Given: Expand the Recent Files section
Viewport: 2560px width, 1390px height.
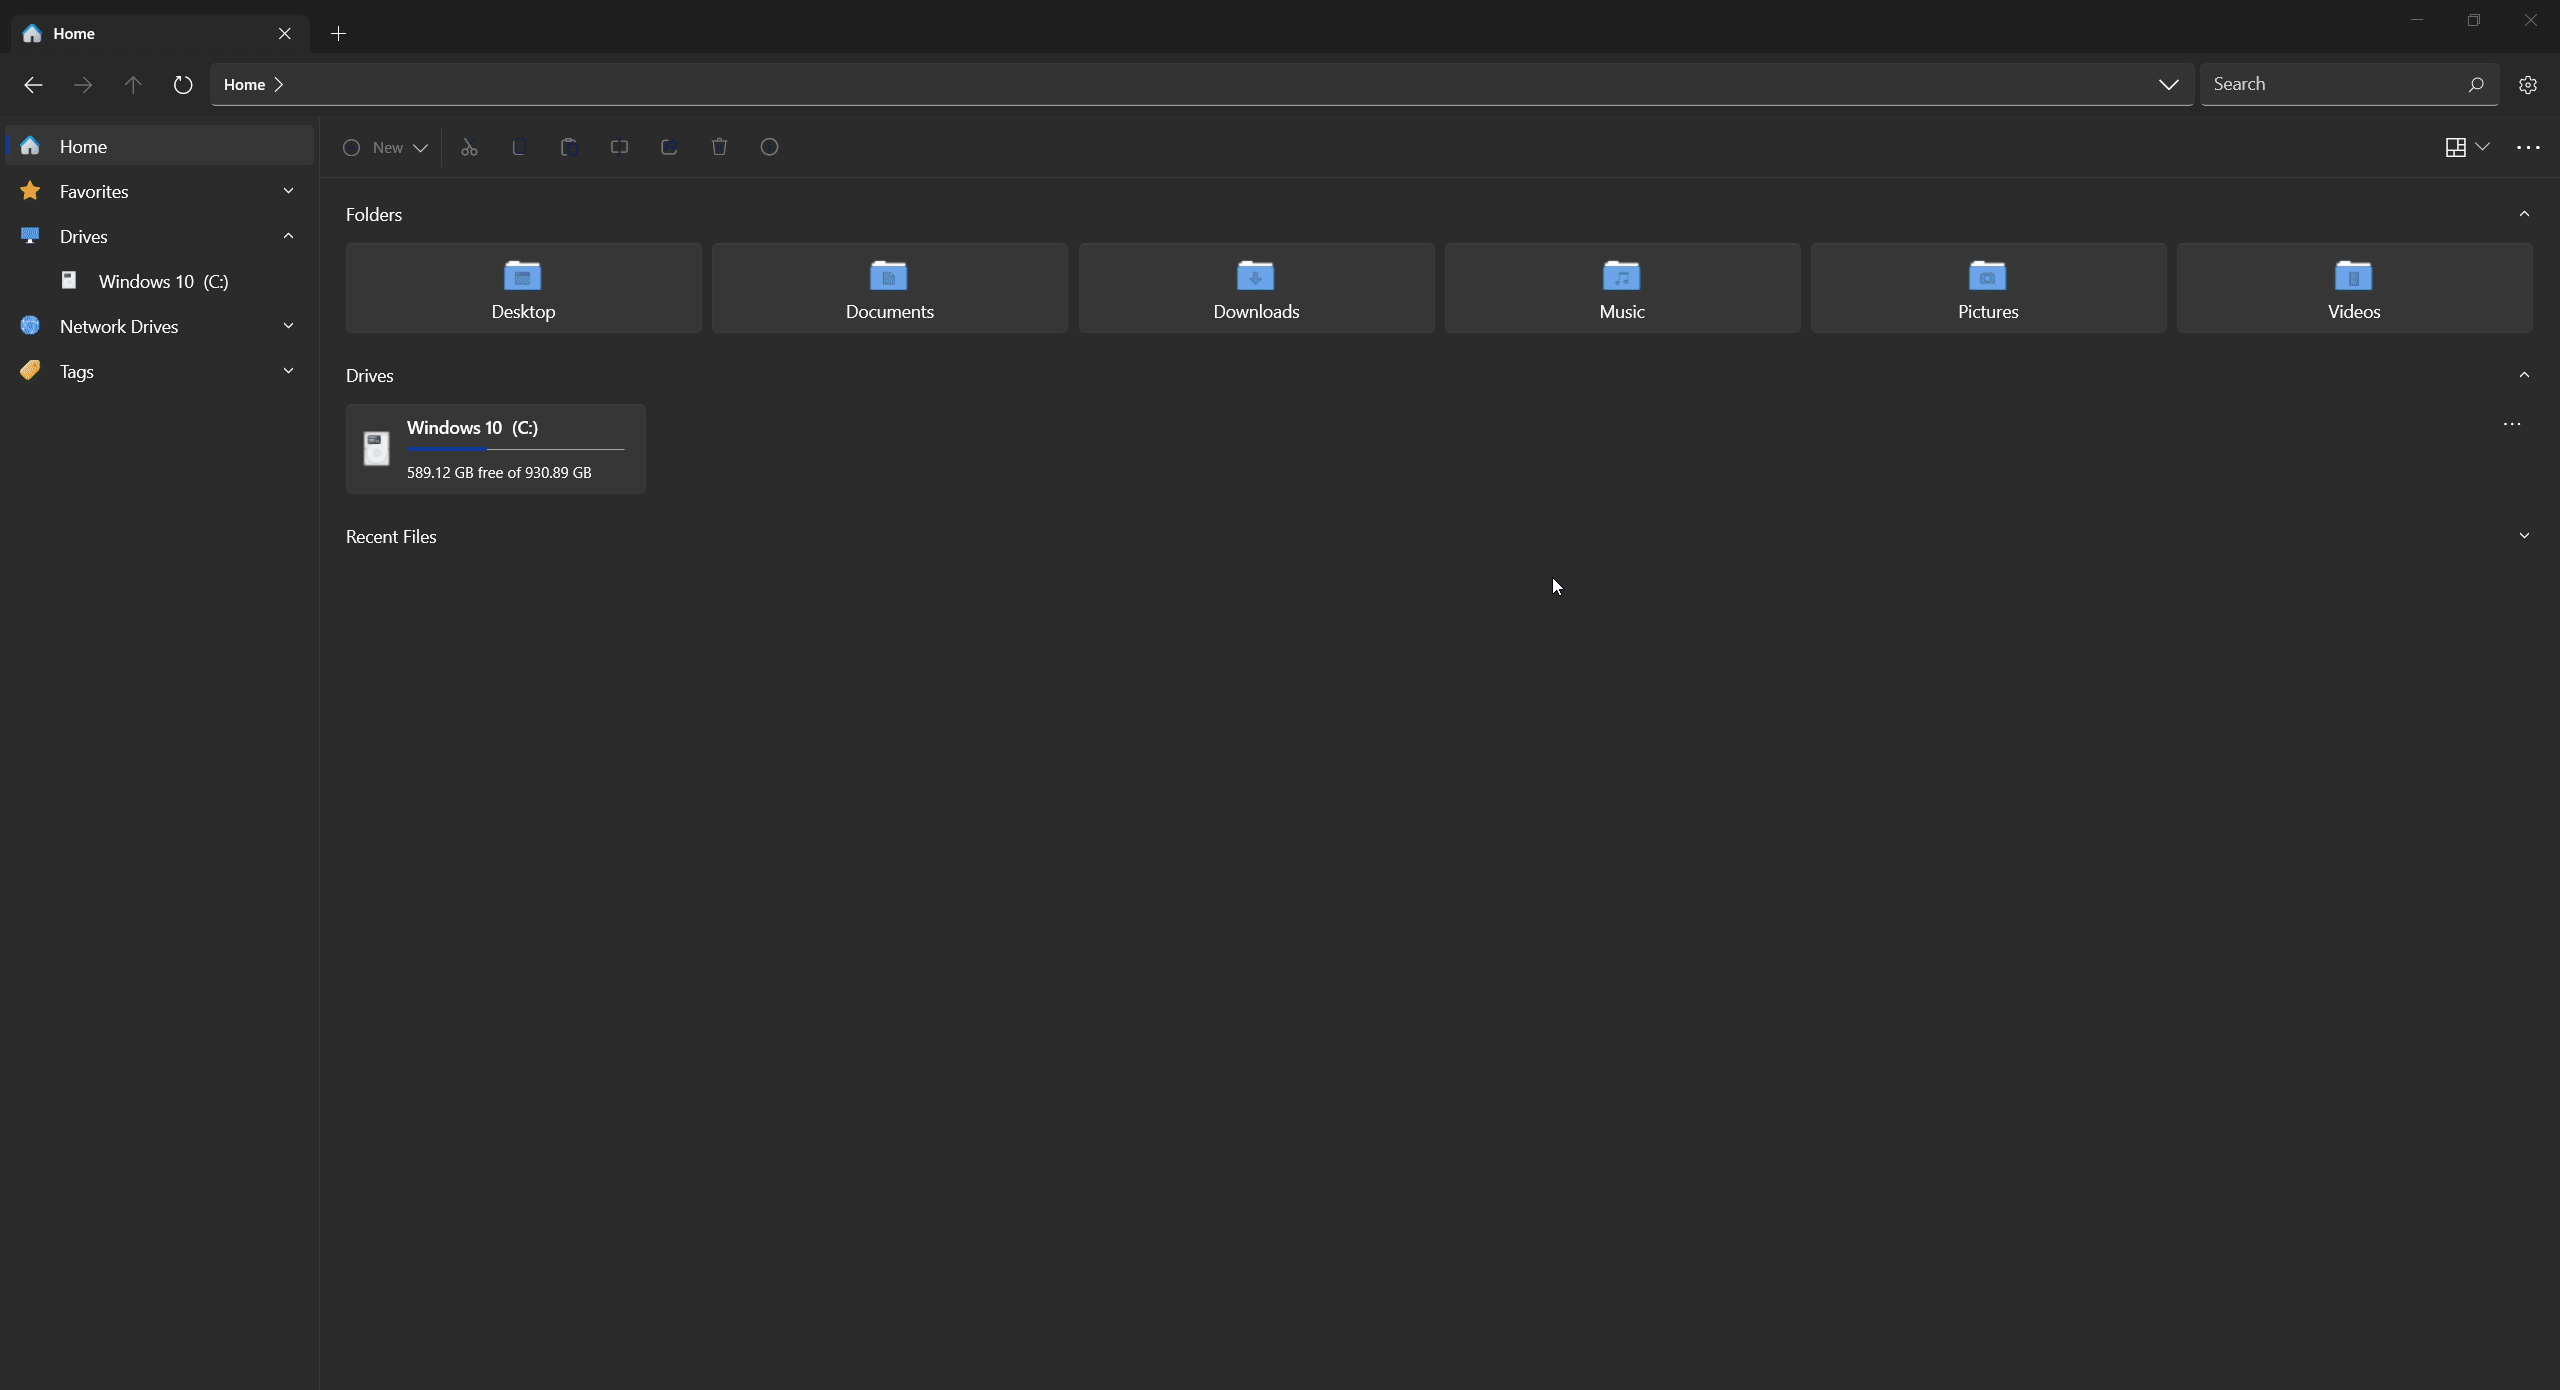Looking at the screenshot, I should click(2524, 536).
